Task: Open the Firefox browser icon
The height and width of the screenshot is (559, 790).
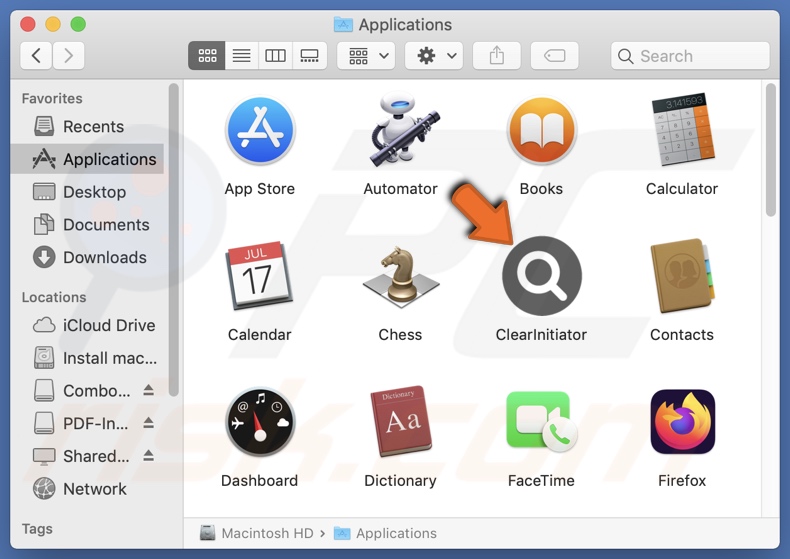Action: tap(683, 422)
